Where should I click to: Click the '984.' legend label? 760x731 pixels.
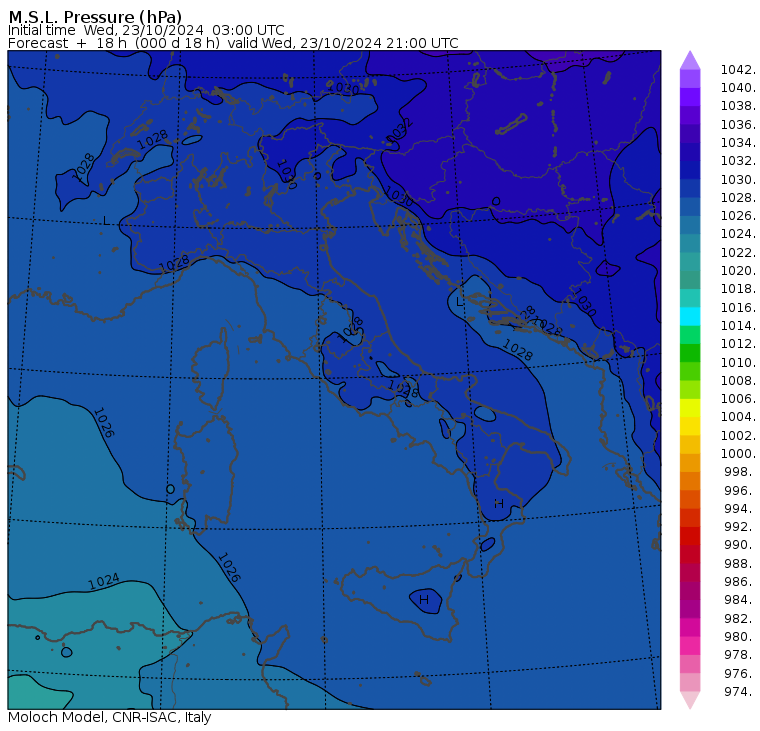pos(740,600)
